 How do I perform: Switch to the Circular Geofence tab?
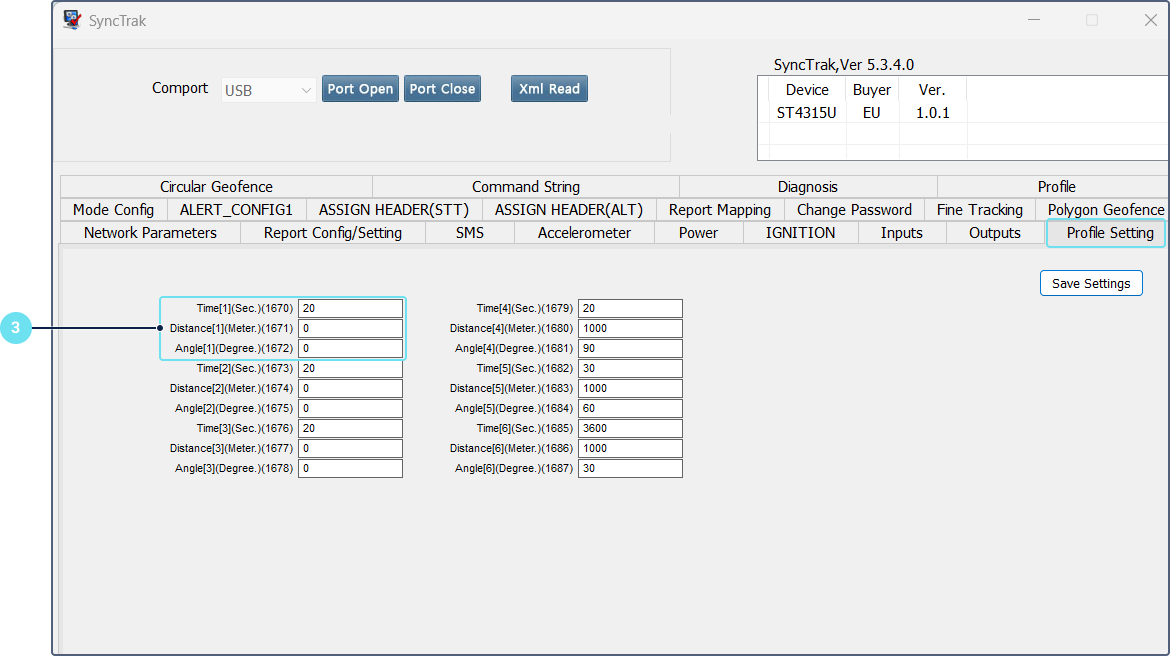click(216, 187)
